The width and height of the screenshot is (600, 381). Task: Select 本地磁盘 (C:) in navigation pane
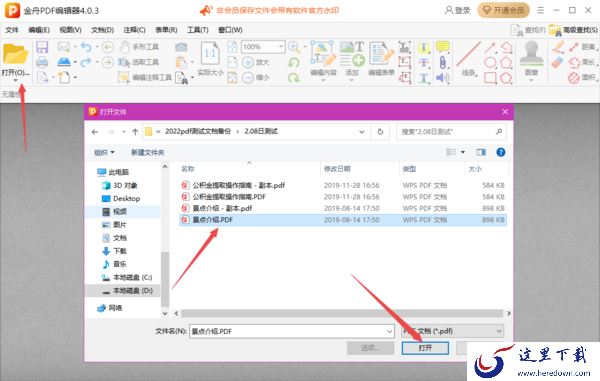(x=132, y=277)
